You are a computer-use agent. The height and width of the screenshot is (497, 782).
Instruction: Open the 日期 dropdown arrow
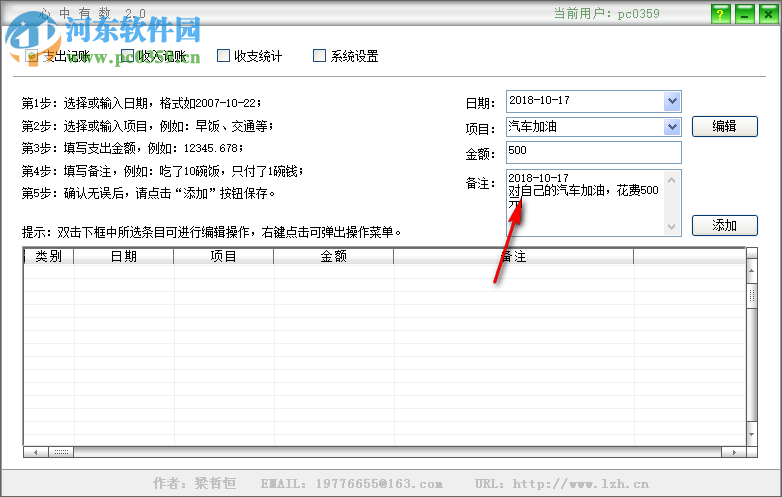click(x=672, y=101)
